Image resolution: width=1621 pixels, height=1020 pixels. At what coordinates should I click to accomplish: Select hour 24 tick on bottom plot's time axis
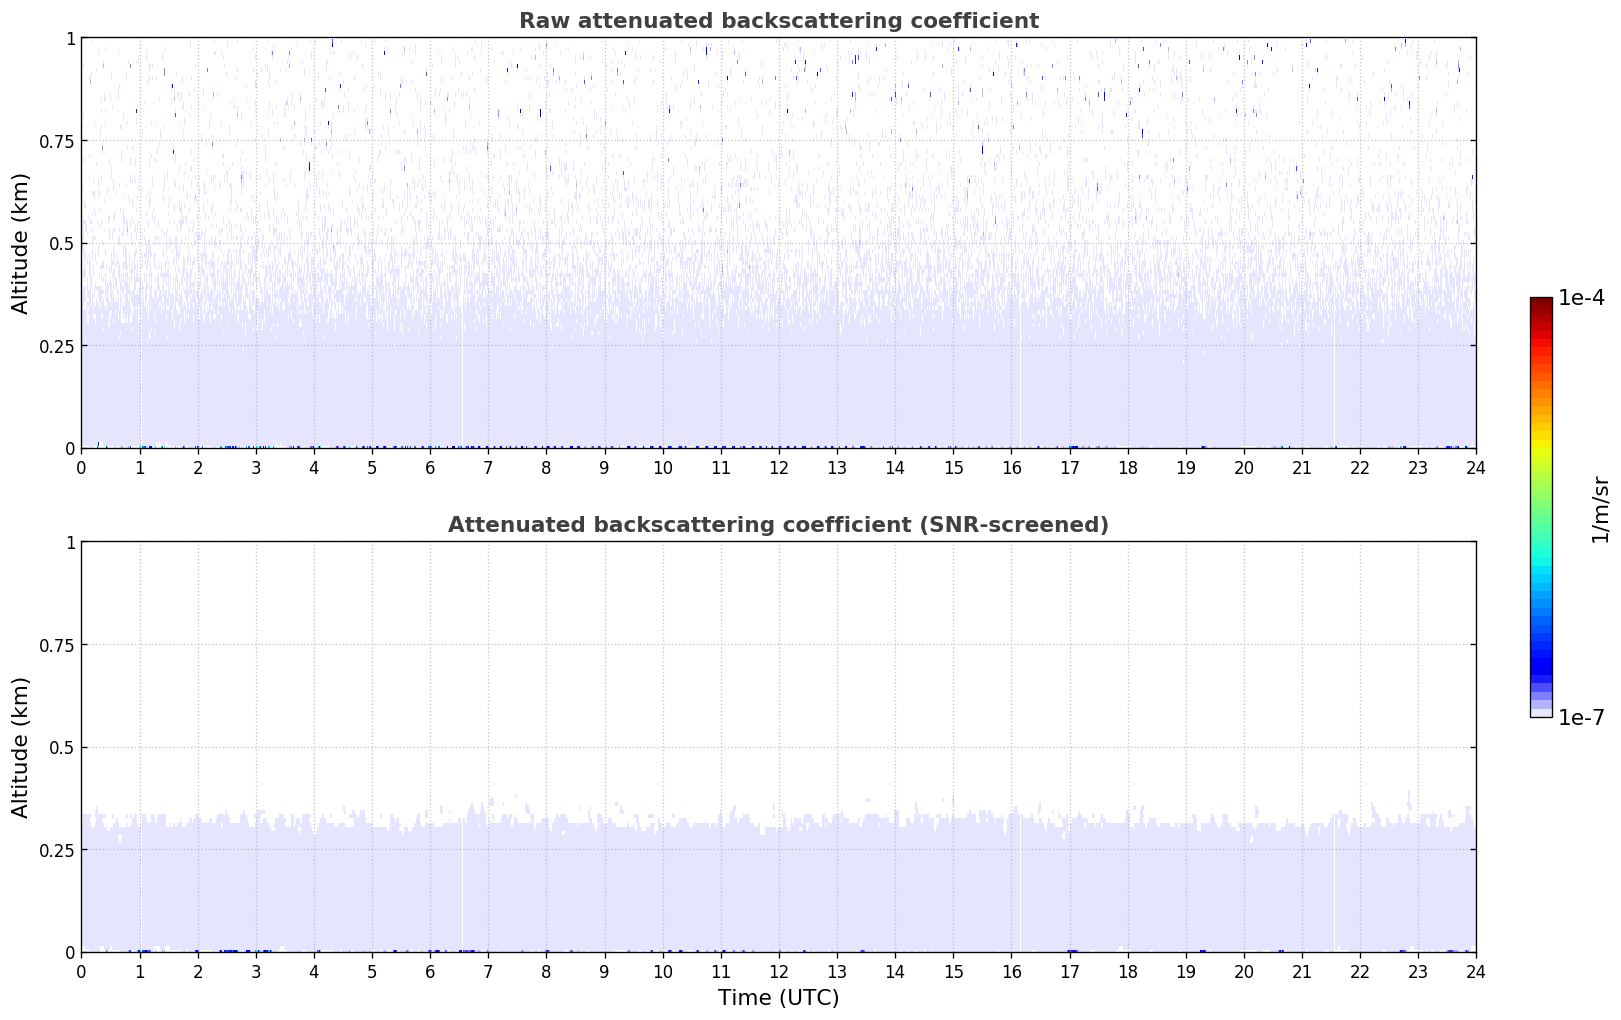pyautogui.click(x=1475, y=971)
